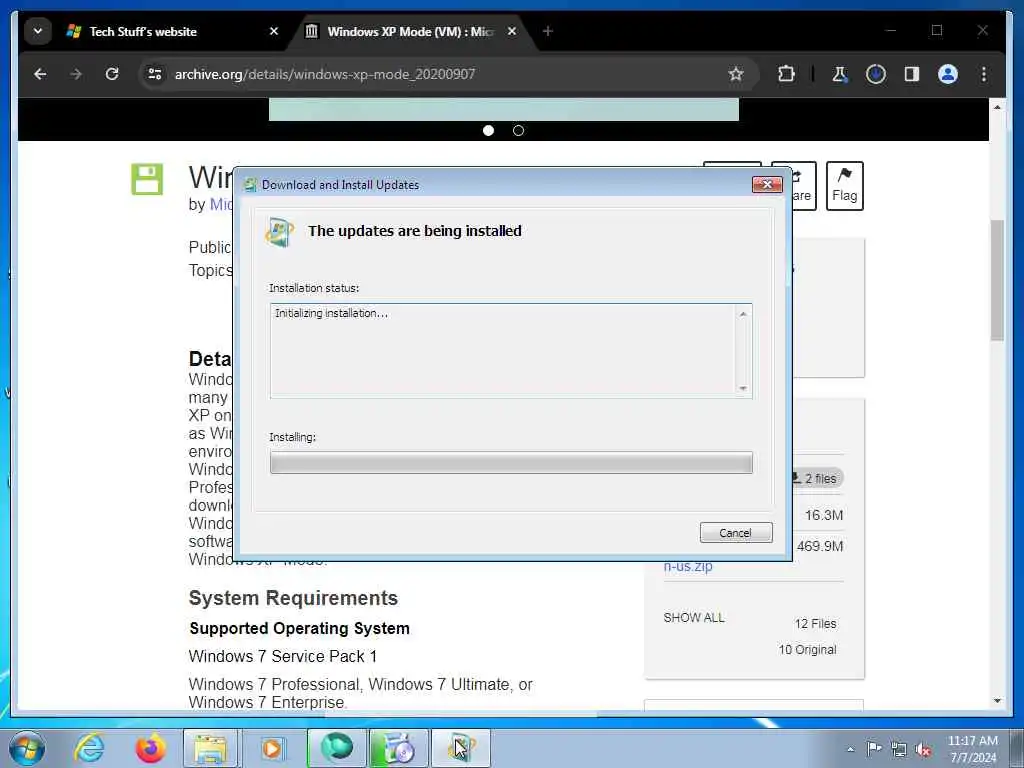Viewport: 1024px width, 768px height.
Task: Go forward in browser history
Action: tap(76, 74)
